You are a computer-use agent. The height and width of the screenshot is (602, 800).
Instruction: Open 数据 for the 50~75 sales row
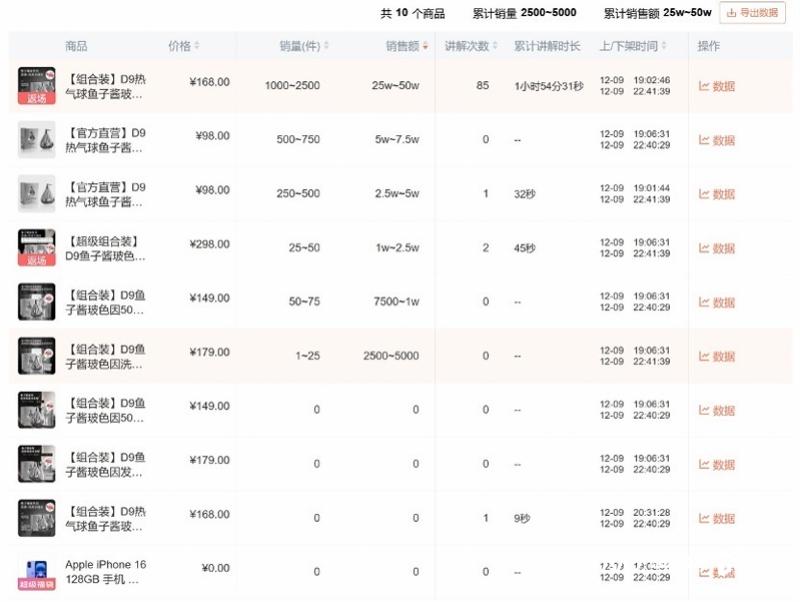tap(717, 302)
